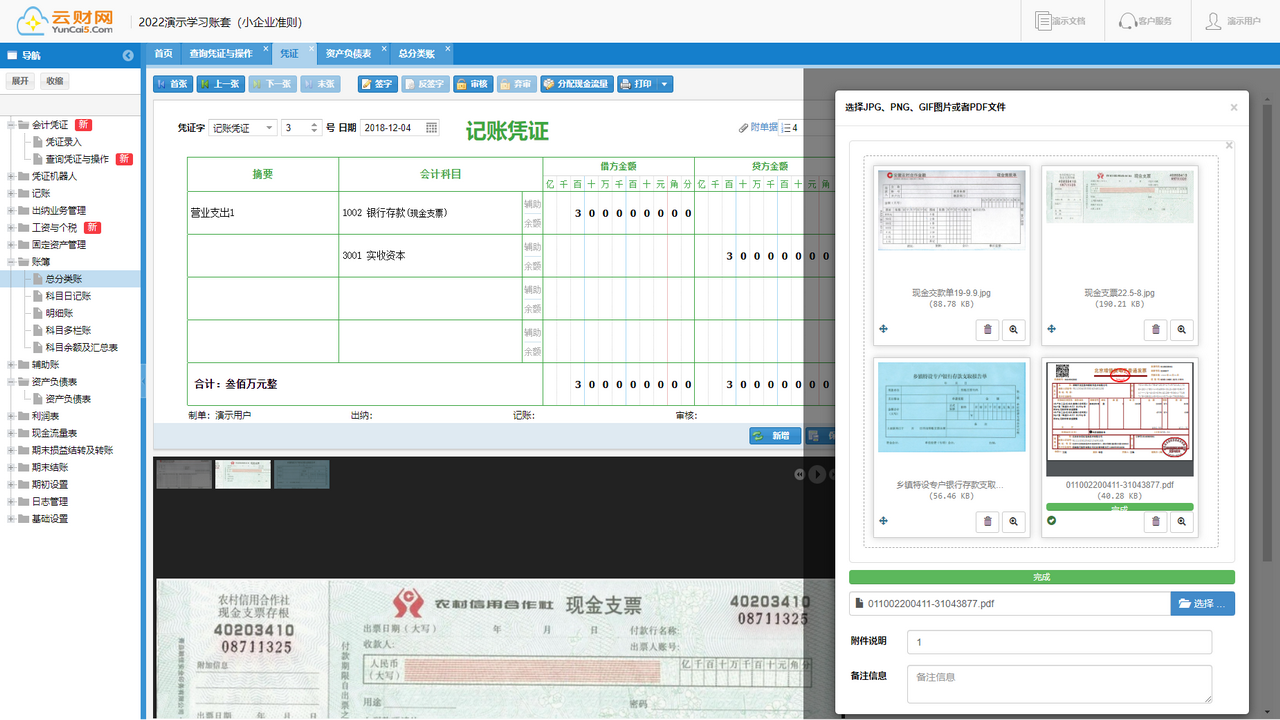The image size is (1280, 720).
Task: Open the 附单据 attachments link
Action: [762, 126]
